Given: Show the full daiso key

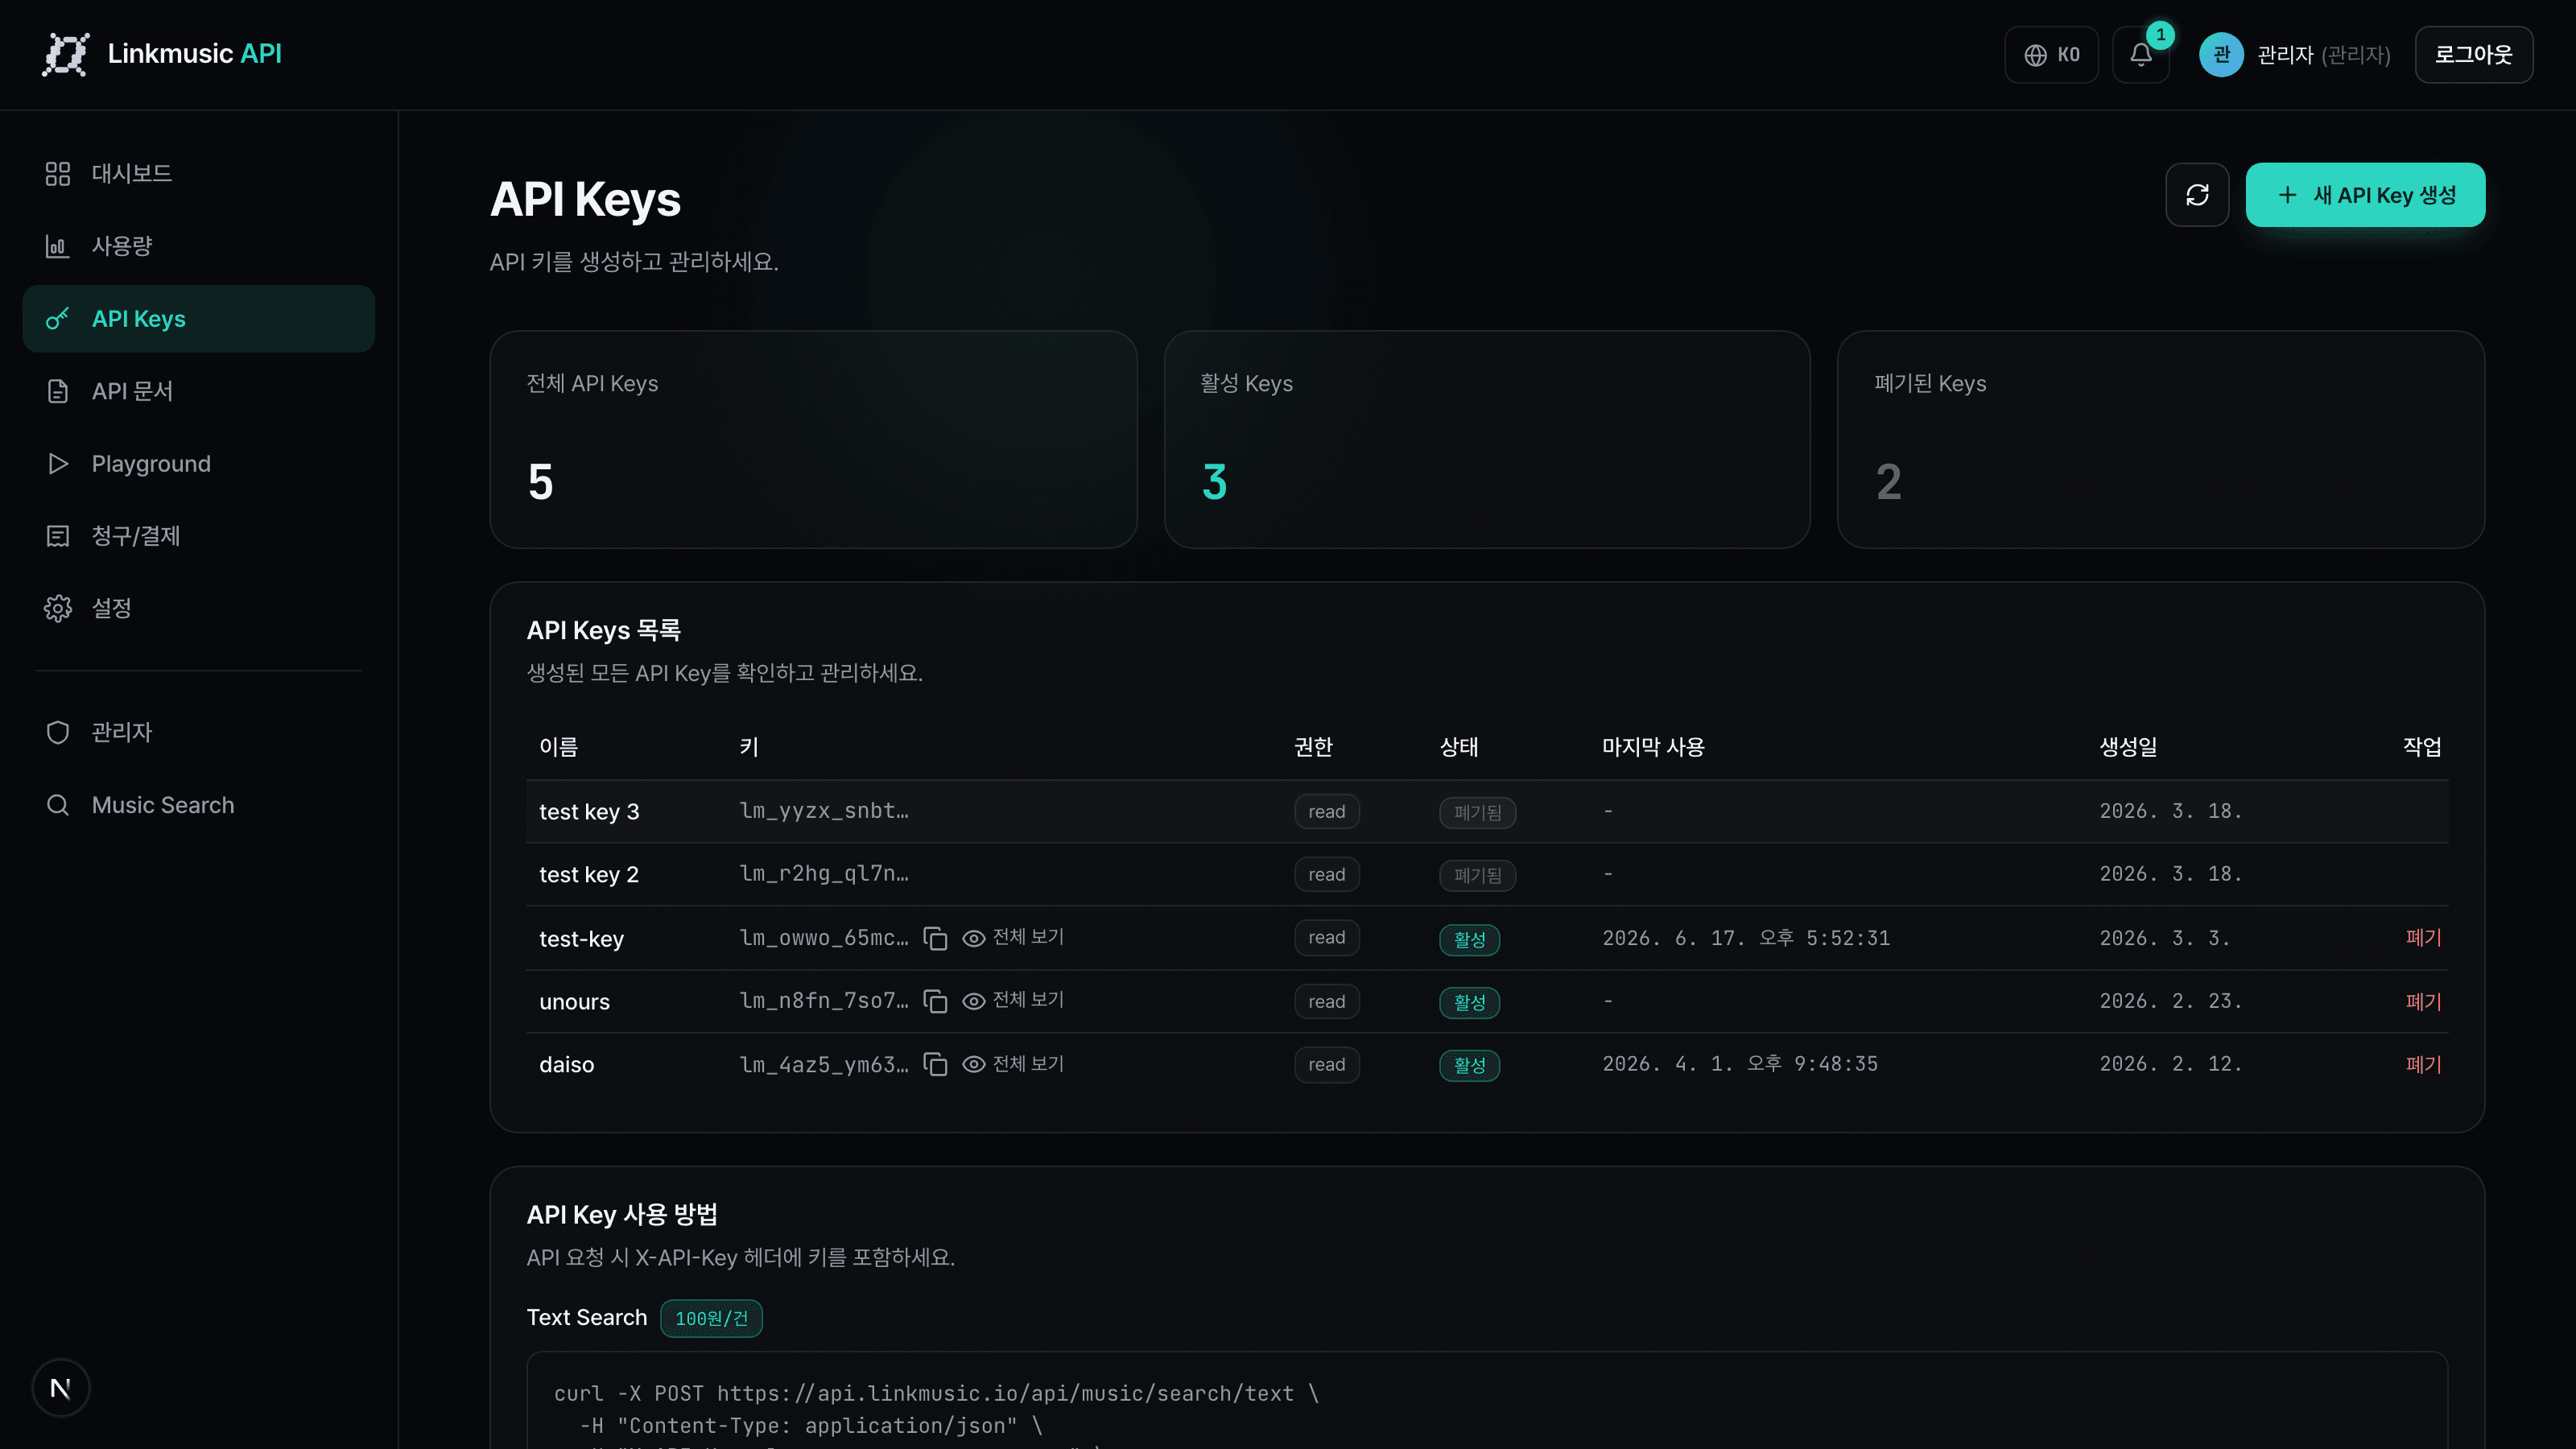Looking at the screenshot, I should (1013, 1064).
